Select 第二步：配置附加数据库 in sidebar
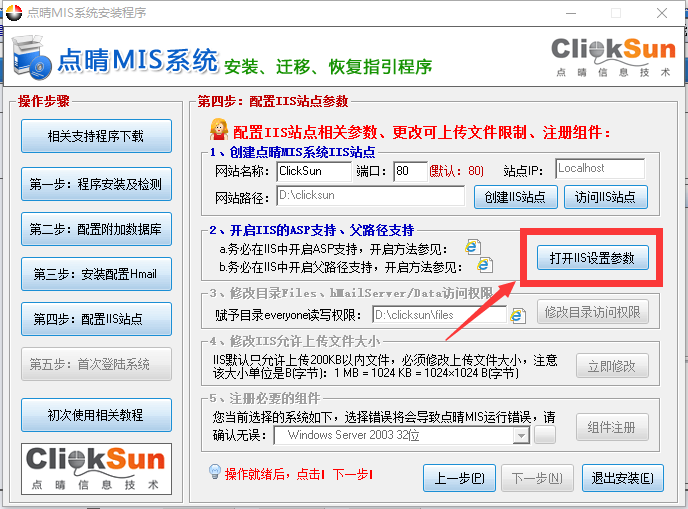Image resolution: width=688 pixels, height=509 pixels. (x=96, y=229)
